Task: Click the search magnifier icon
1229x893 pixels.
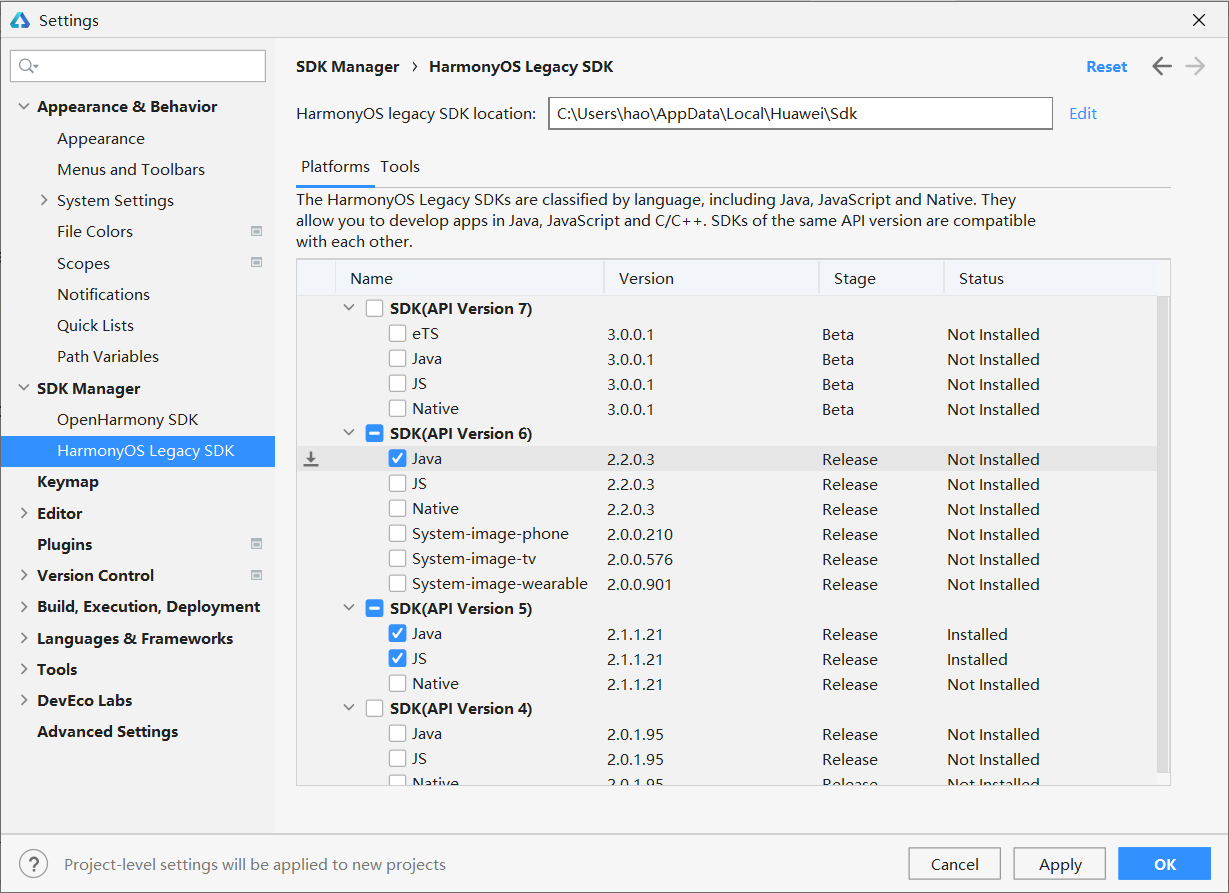Action: (x=28, y=66)
